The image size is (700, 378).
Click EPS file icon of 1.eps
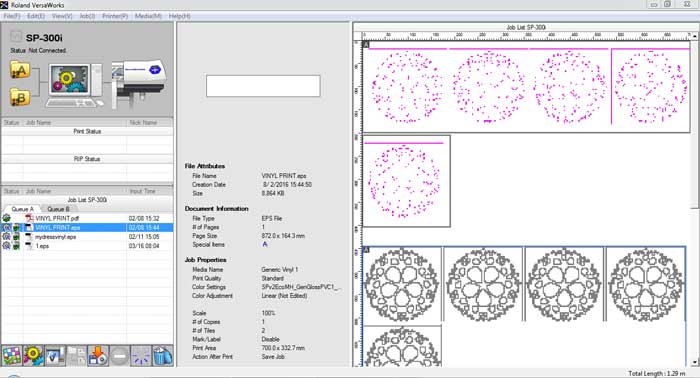click(29, 246)
